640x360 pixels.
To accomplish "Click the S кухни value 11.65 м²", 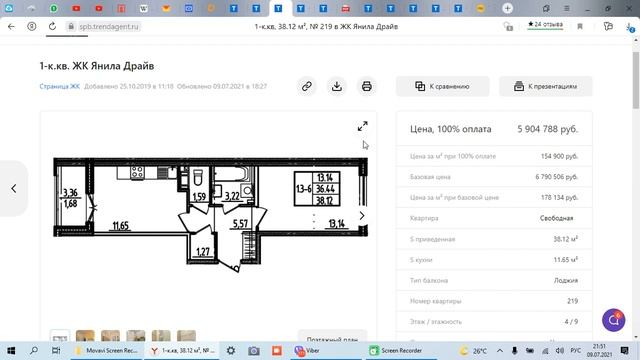I will pos(566,260).
